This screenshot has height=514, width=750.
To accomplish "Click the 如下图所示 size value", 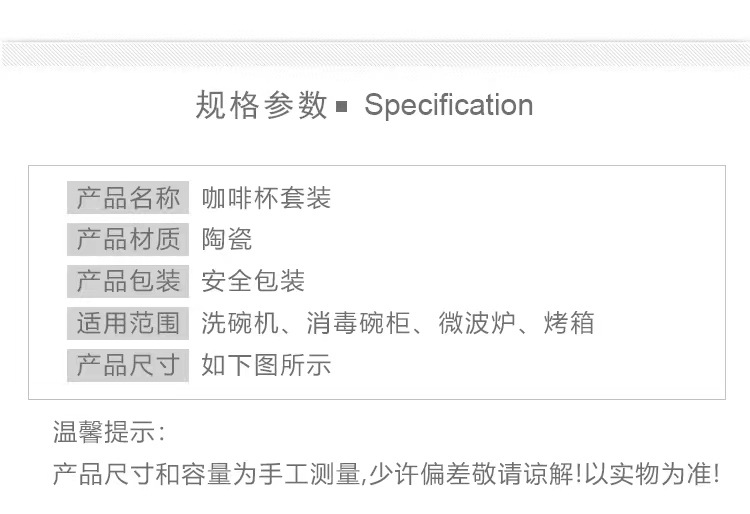I will (x=266, y=365).
